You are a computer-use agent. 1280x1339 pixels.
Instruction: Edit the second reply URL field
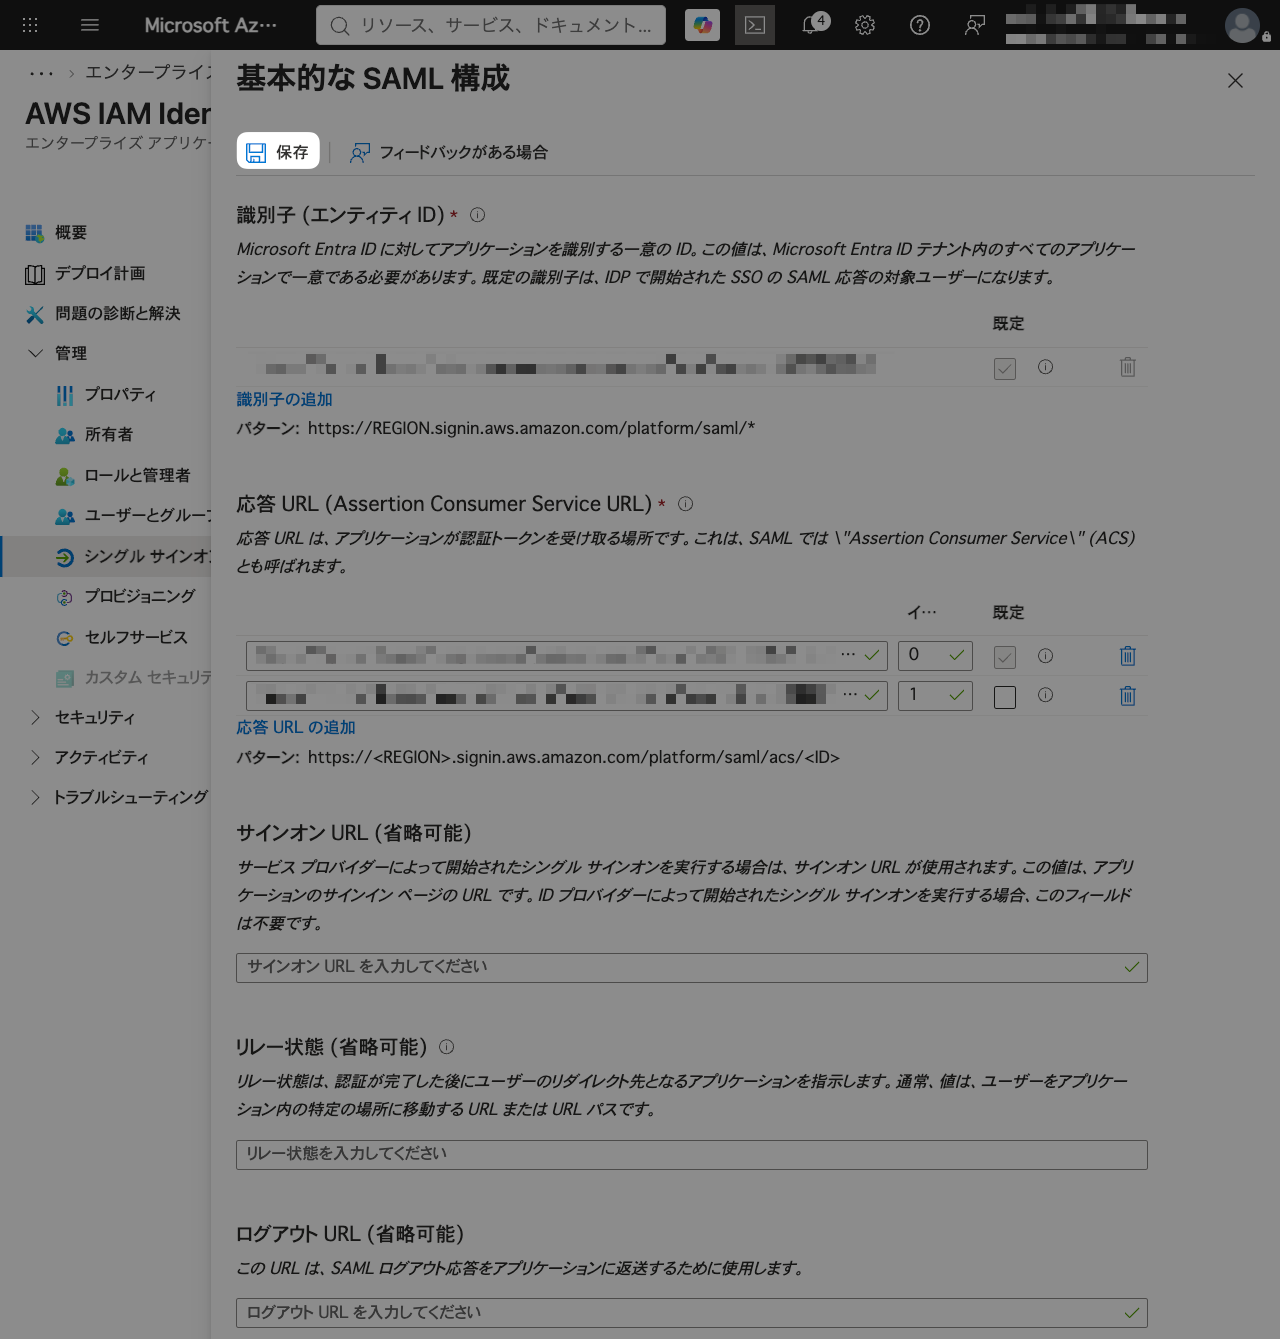(567, 695)
